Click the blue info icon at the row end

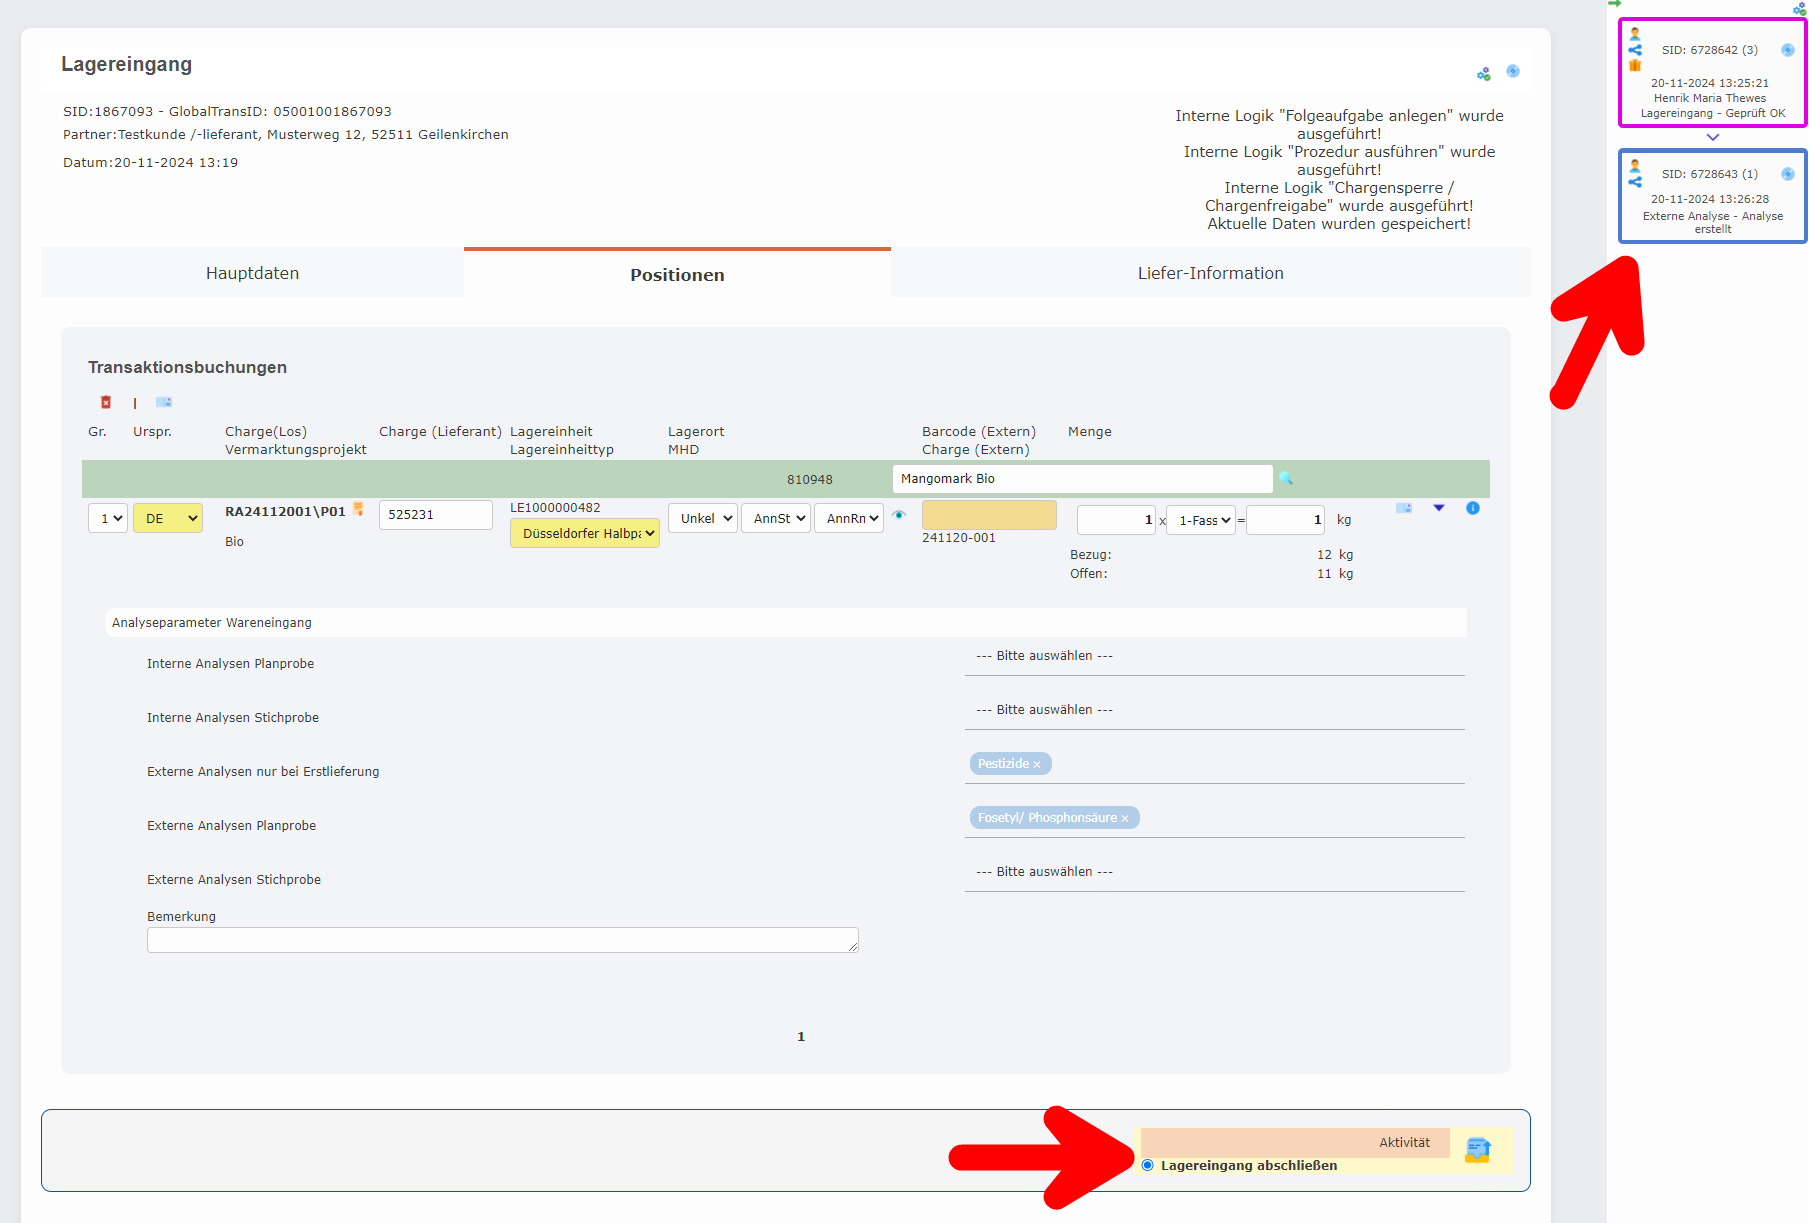pos(1472,508)
